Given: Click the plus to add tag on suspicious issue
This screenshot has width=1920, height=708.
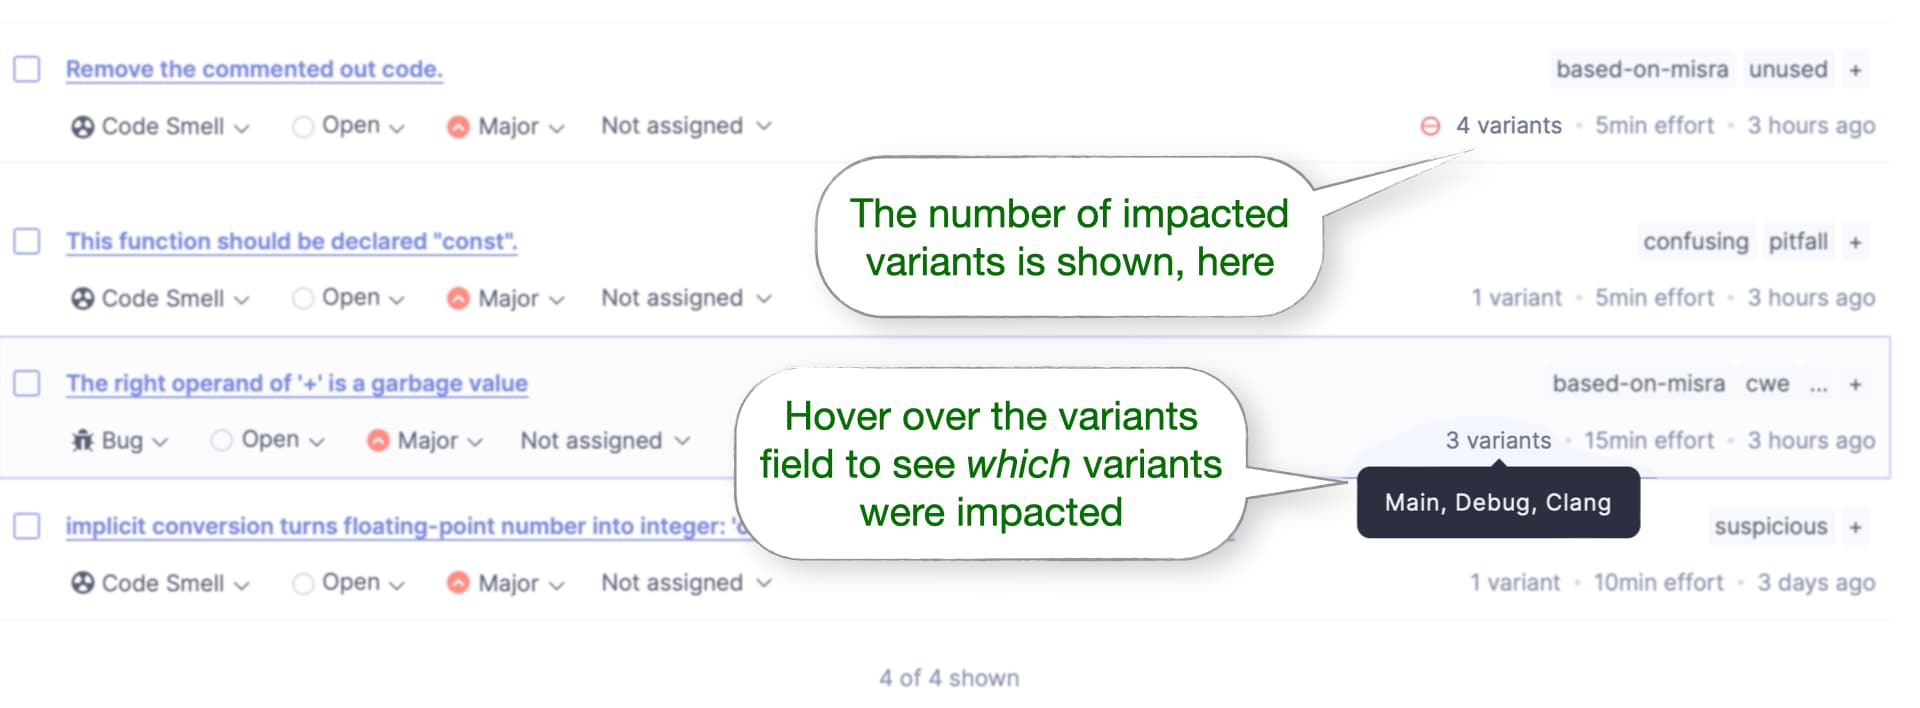Looking at the screenshot, I should [1857, 526].
